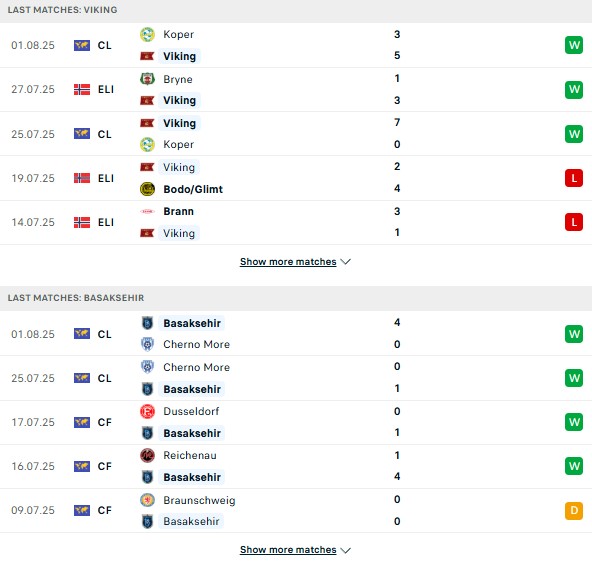
Task: Click the green W badge for 7-0 Koper match
Action: (574, 134)
